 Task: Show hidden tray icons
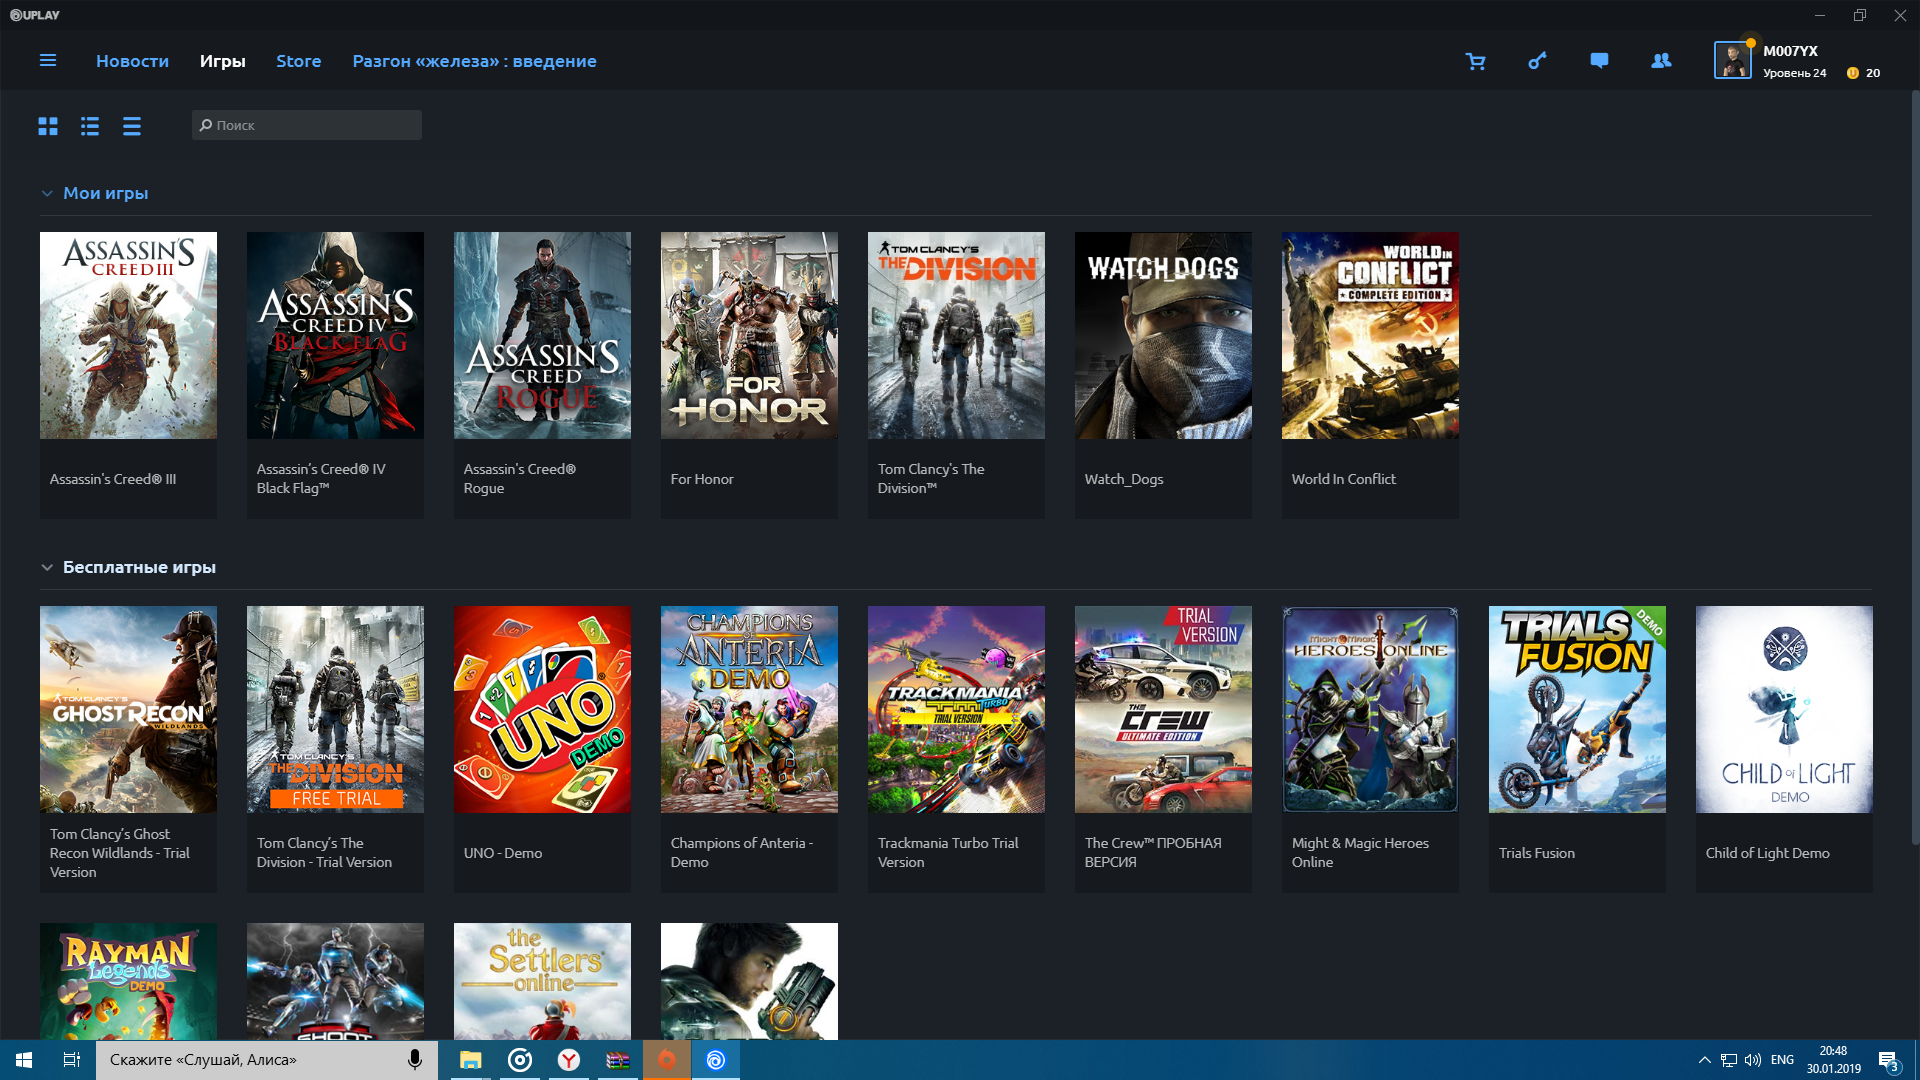[1704, 1060]
